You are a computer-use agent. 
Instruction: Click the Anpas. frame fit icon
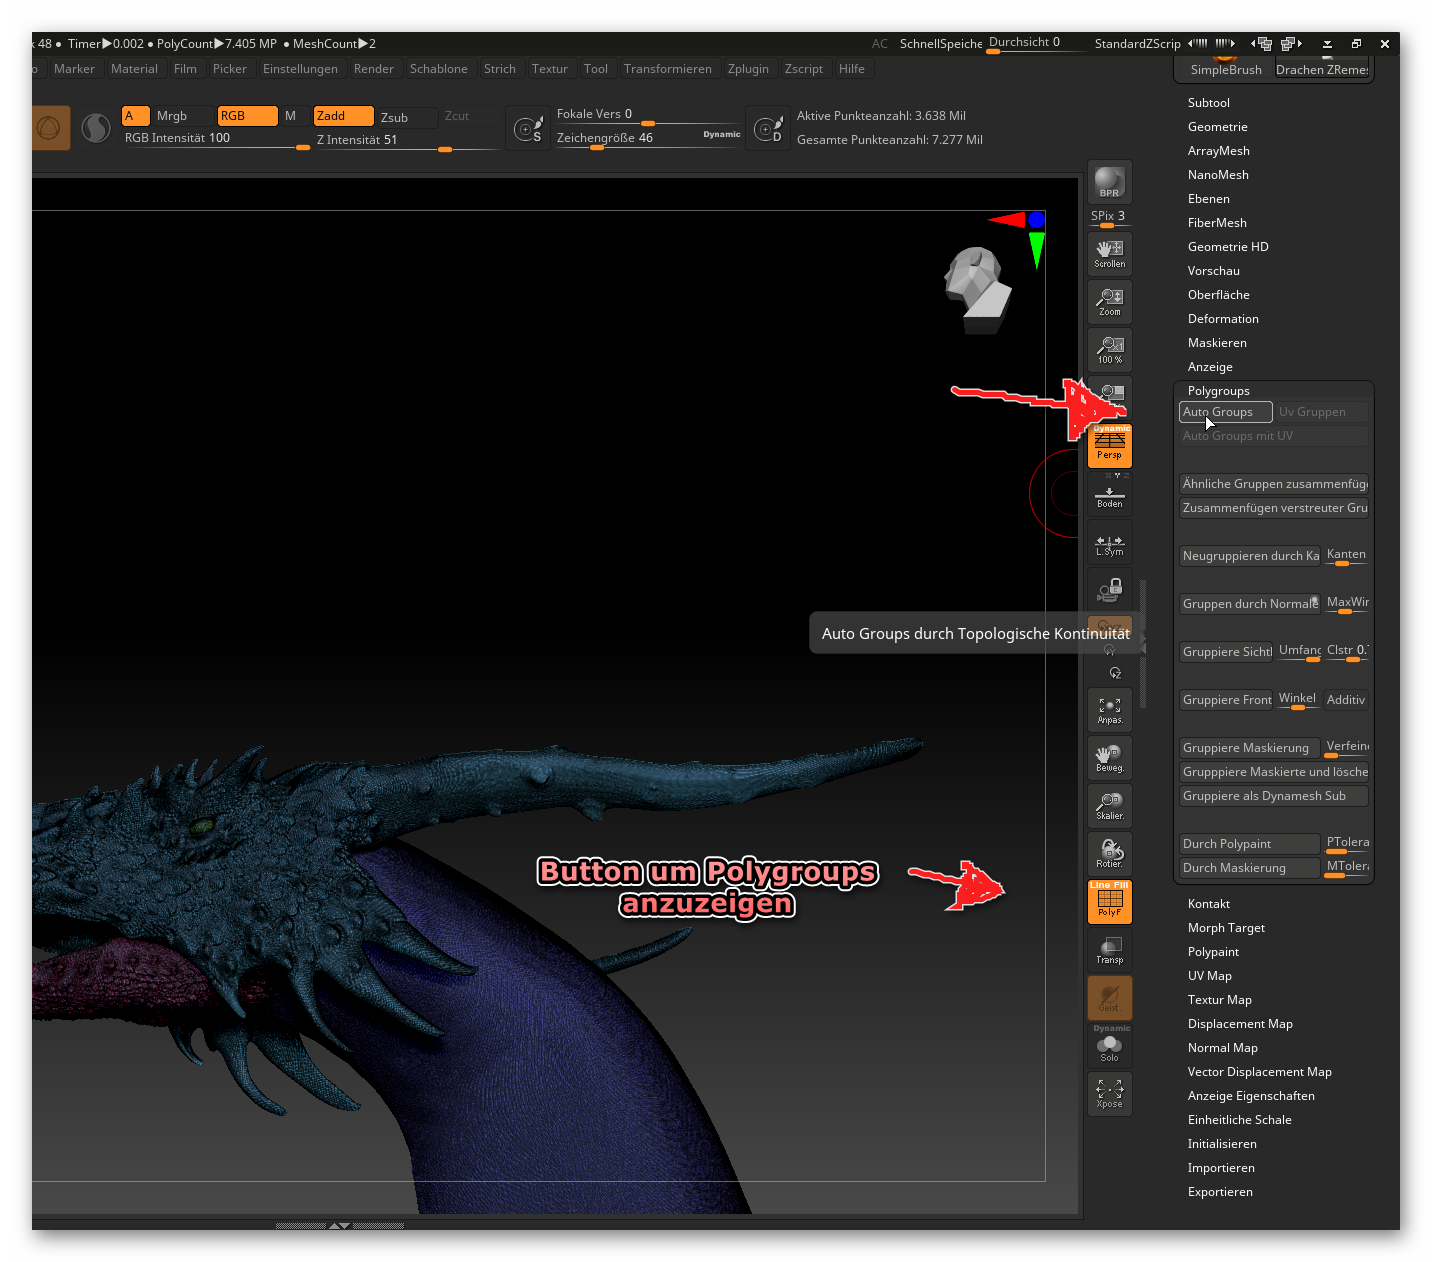1109,710
